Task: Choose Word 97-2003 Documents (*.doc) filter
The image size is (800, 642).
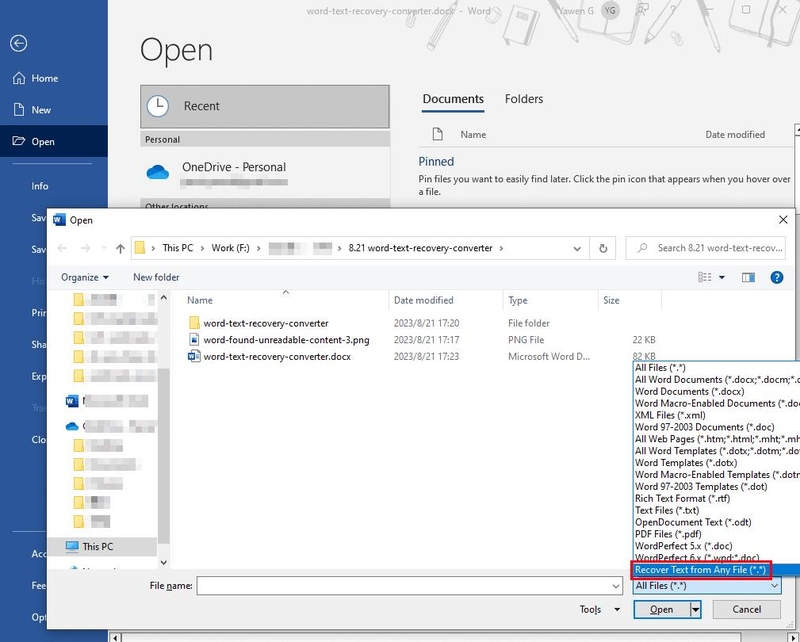Action: pyautogui.click(x=704, y=427)
